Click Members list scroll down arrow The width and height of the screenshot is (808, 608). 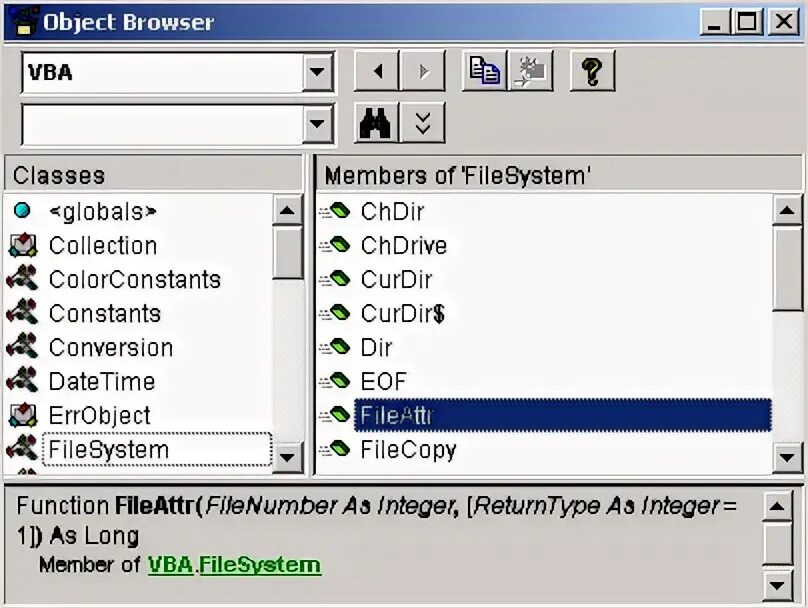(x=787, y=457)
